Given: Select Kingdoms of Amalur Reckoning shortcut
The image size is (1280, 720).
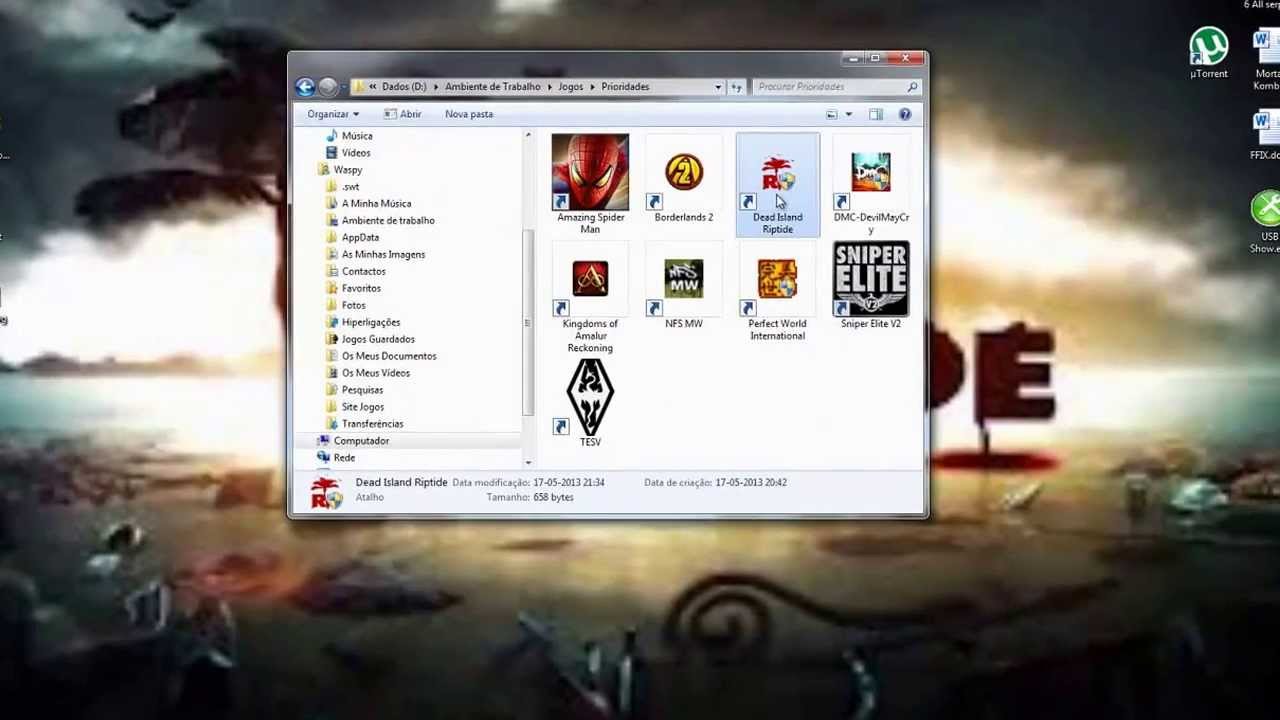Looking at the screenshot, I should point(590,296).
